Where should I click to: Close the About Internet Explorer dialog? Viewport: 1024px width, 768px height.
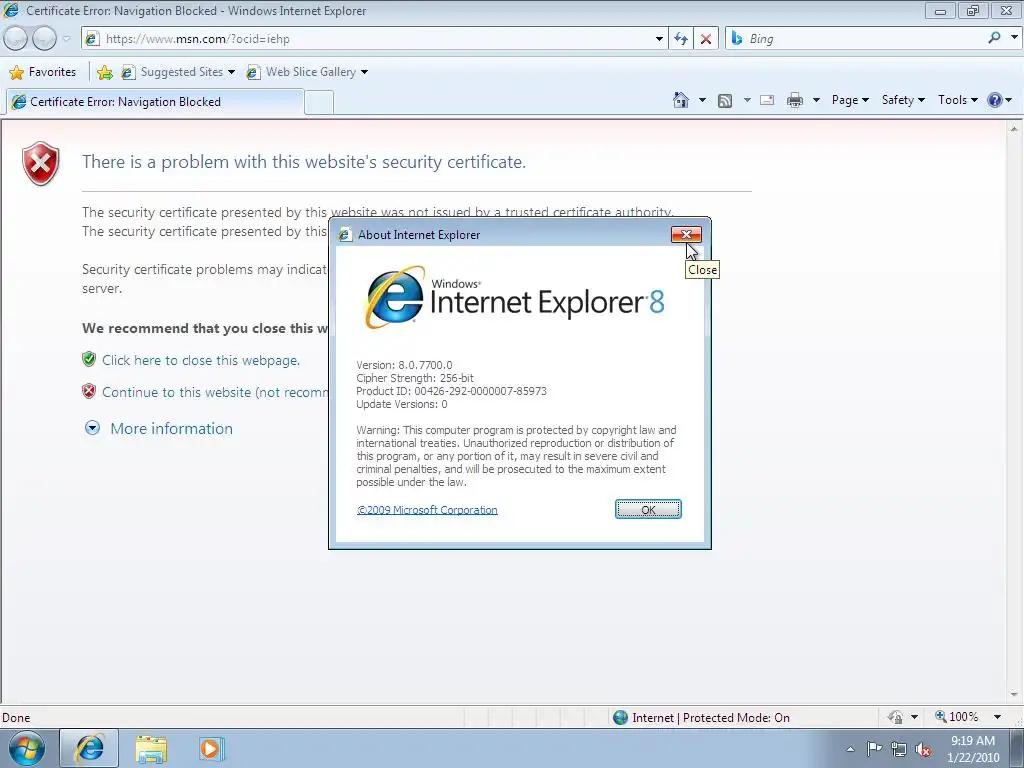click(x=686, y=234)
